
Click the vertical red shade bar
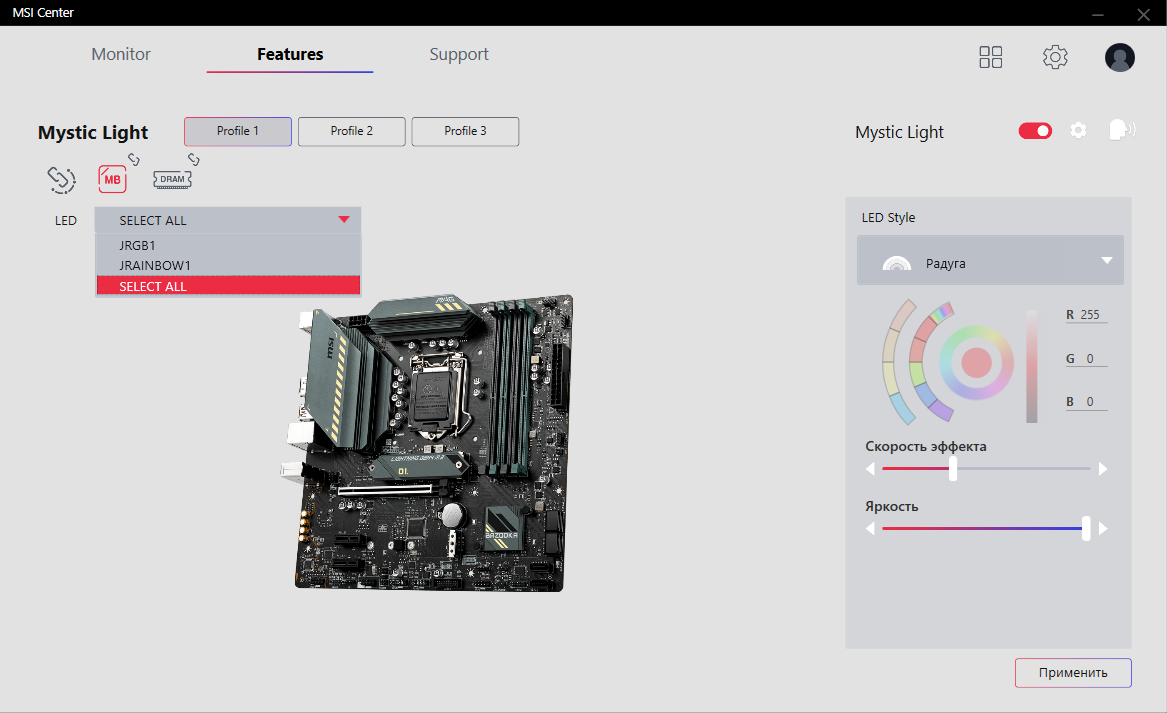[1032, 366]
